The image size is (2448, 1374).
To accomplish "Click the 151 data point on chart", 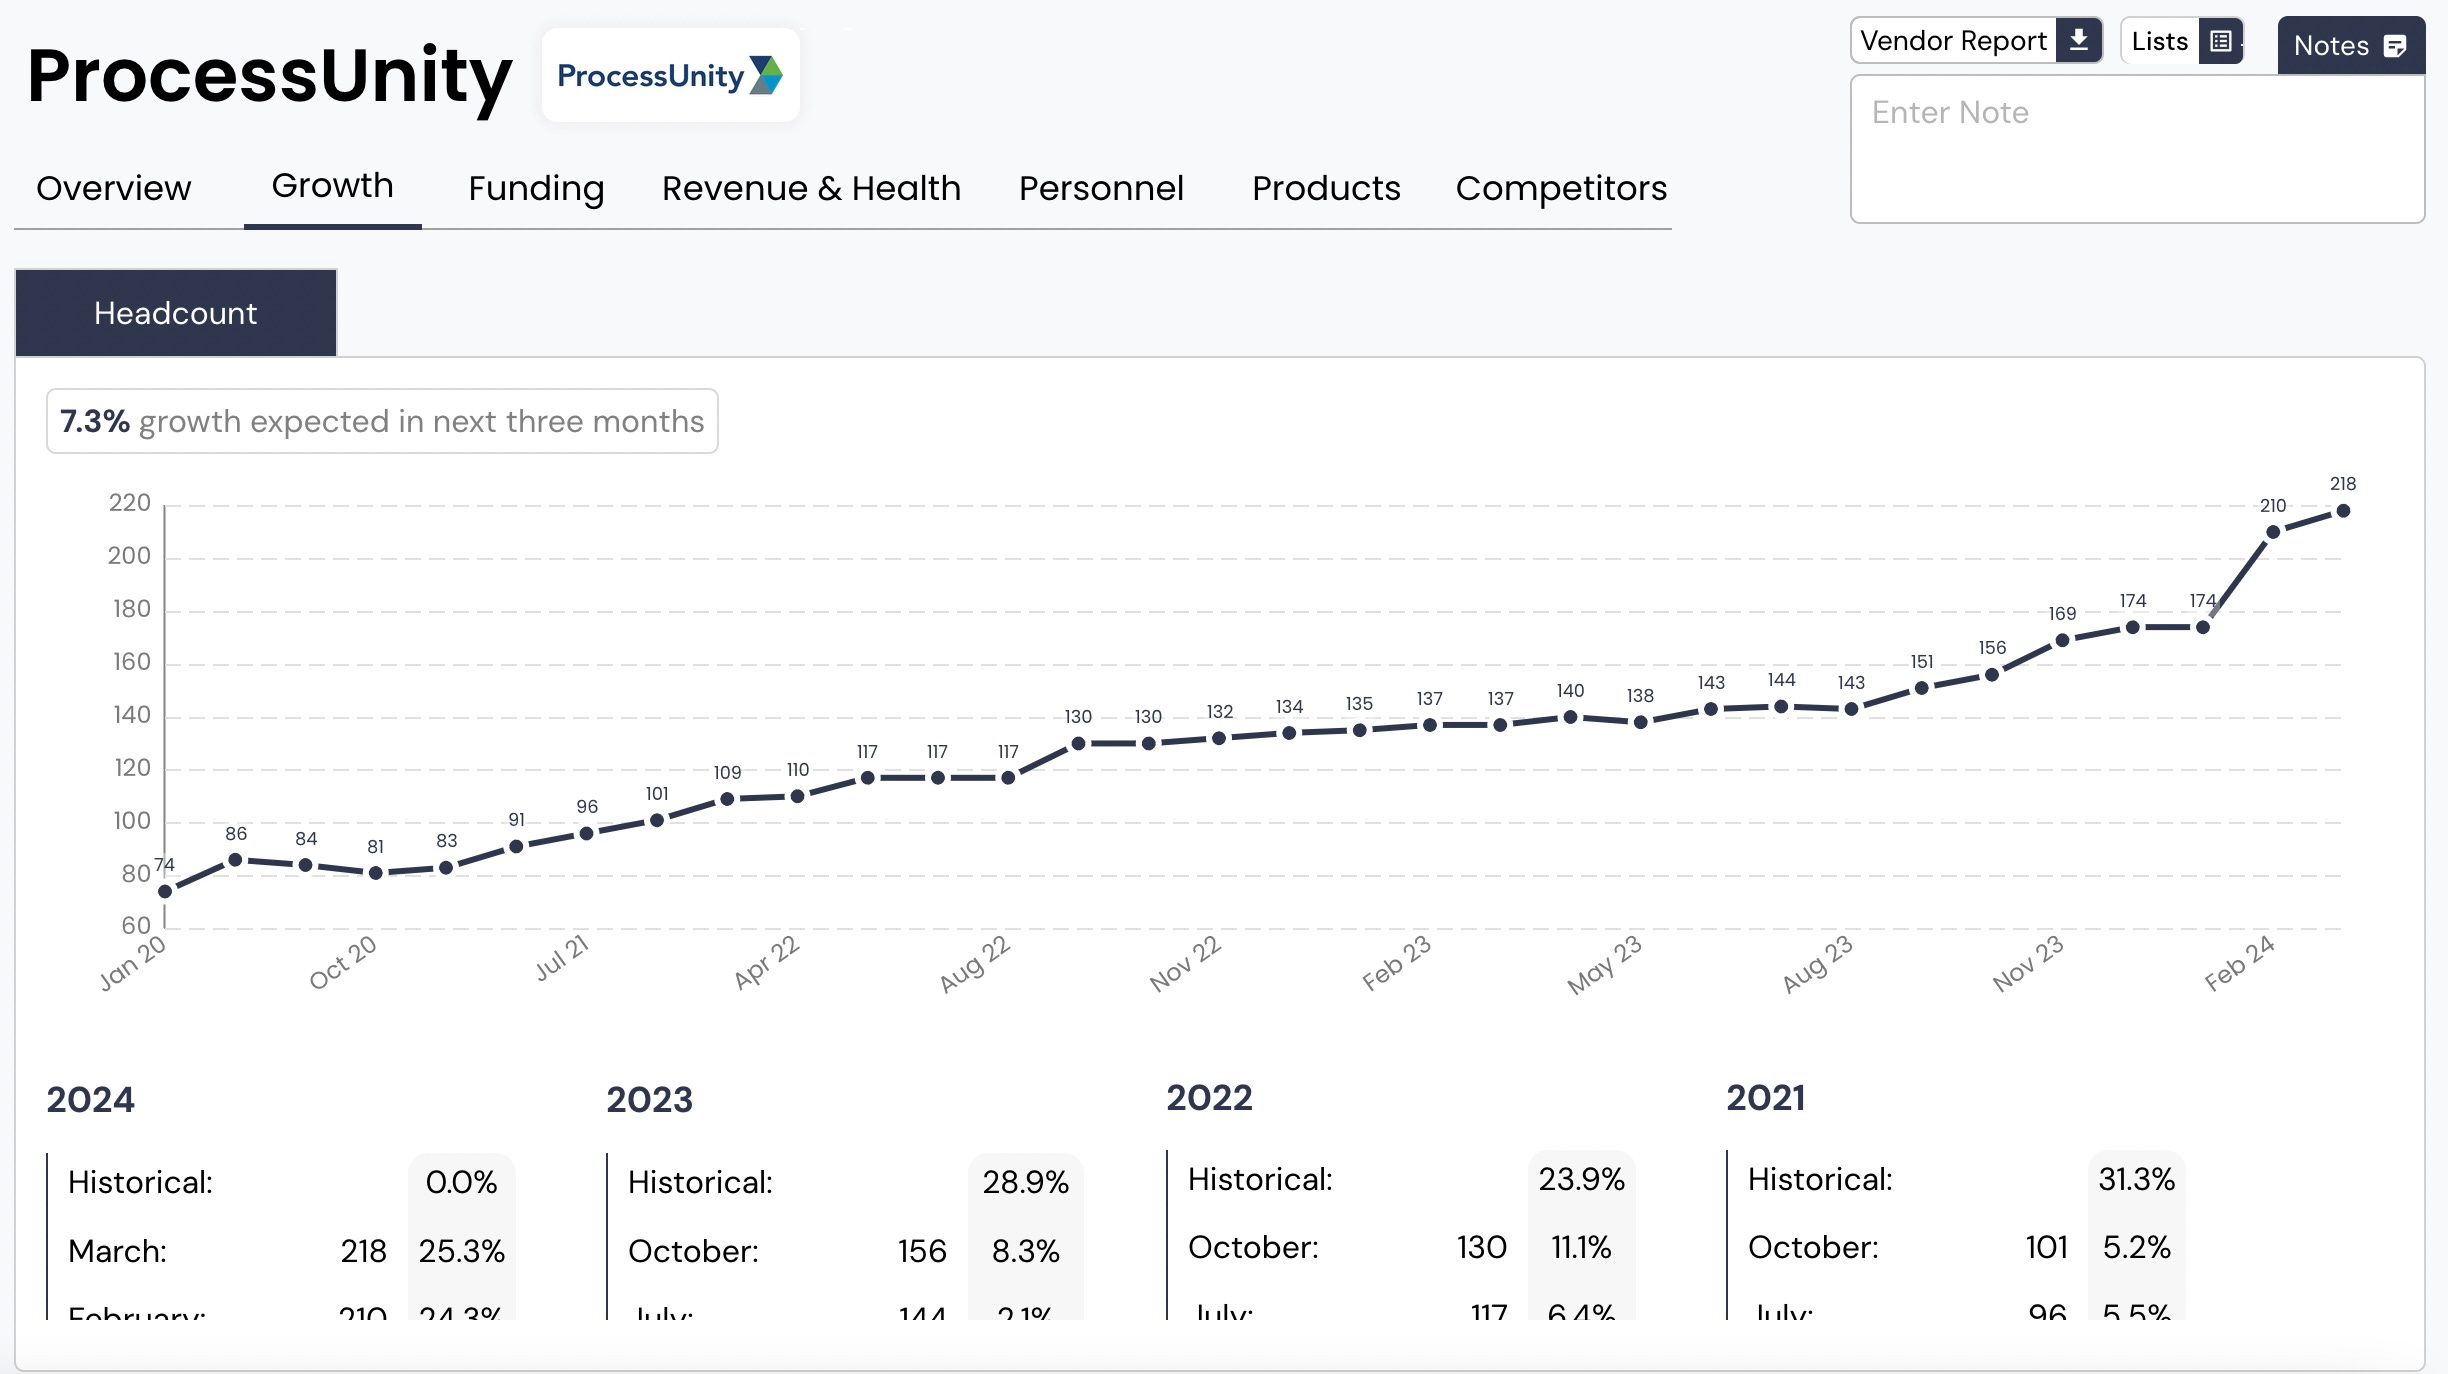I will pyautogui.click(x=1921, y=688).
